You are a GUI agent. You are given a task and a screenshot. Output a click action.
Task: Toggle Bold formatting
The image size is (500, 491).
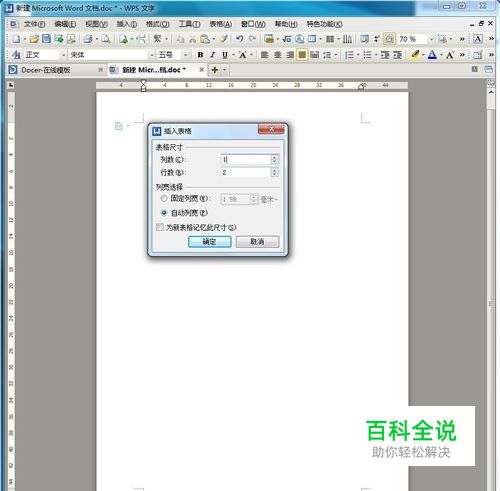(200, 55)
